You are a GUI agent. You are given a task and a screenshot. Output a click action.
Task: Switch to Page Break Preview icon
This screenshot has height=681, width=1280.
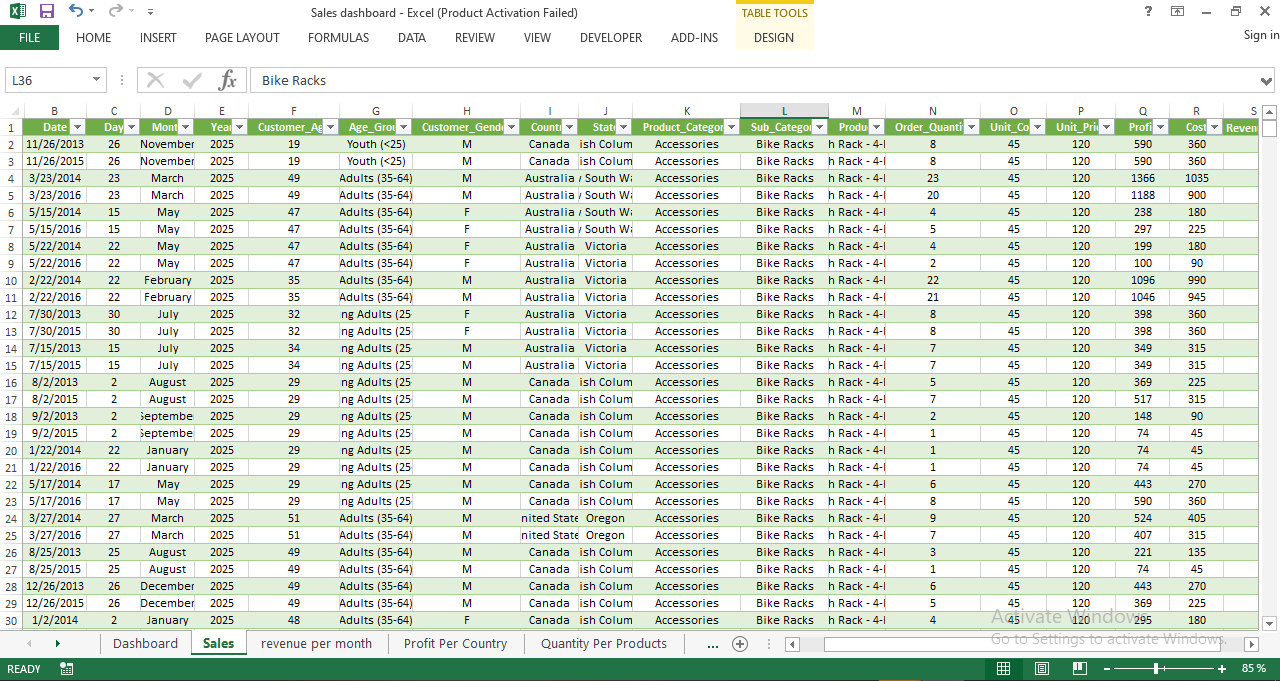click(x=1079, y=668)
